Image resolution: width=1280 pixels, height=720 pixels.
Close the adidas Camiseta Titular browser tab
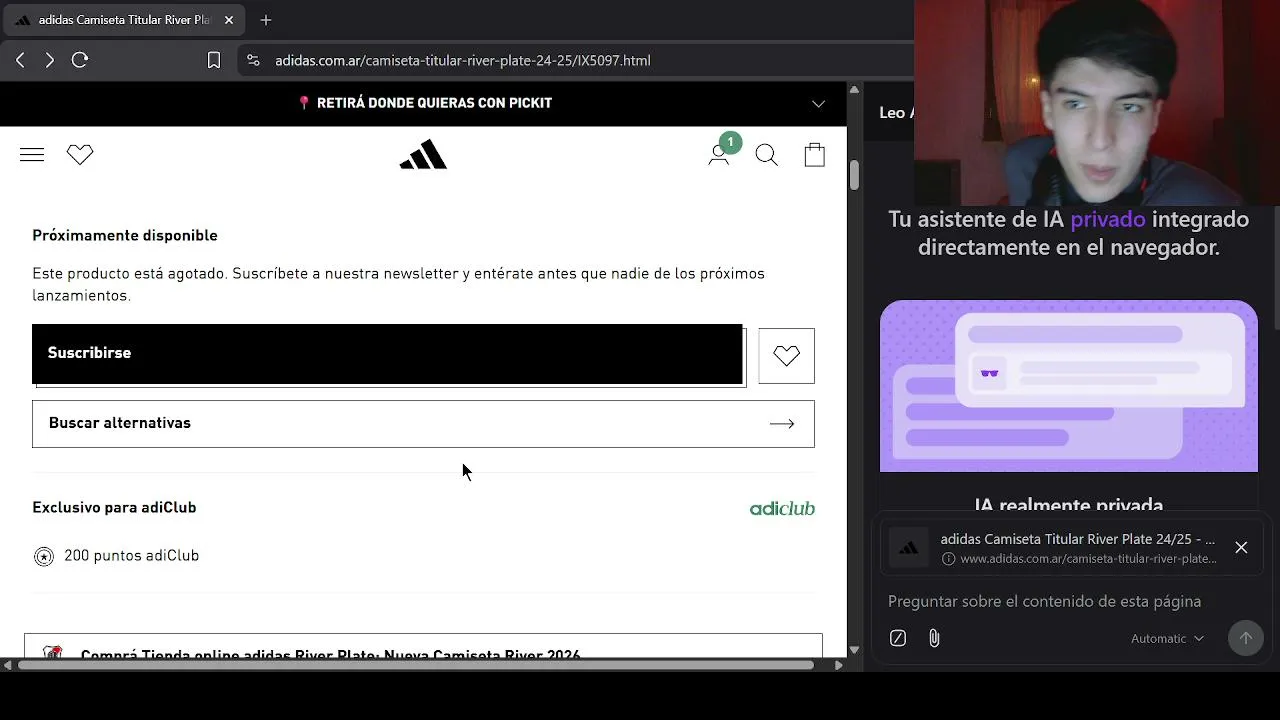[x=229, y=20]
